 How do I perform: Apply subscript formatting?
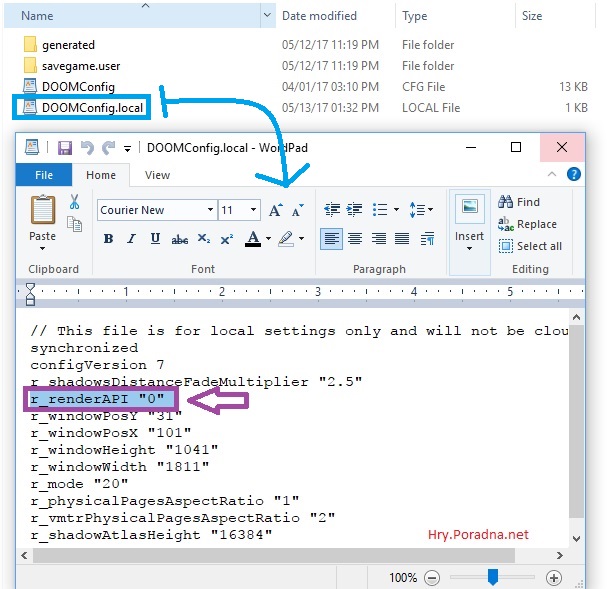(x=204, y=239)
